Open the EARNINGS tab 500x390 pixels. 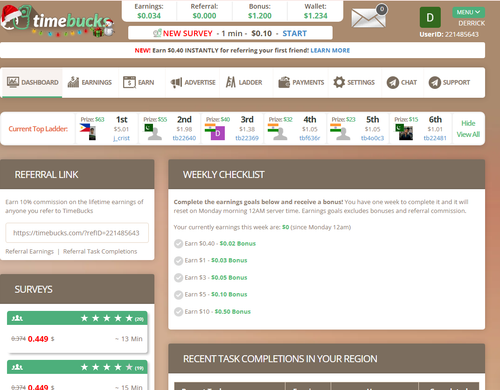click(x=89, y=82)
